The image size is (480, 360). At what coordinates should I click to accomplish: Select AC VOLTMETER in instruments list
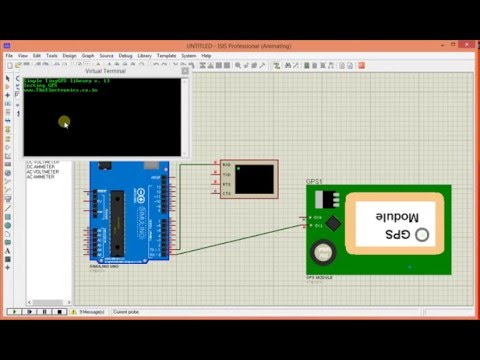[x=43, y=172]
